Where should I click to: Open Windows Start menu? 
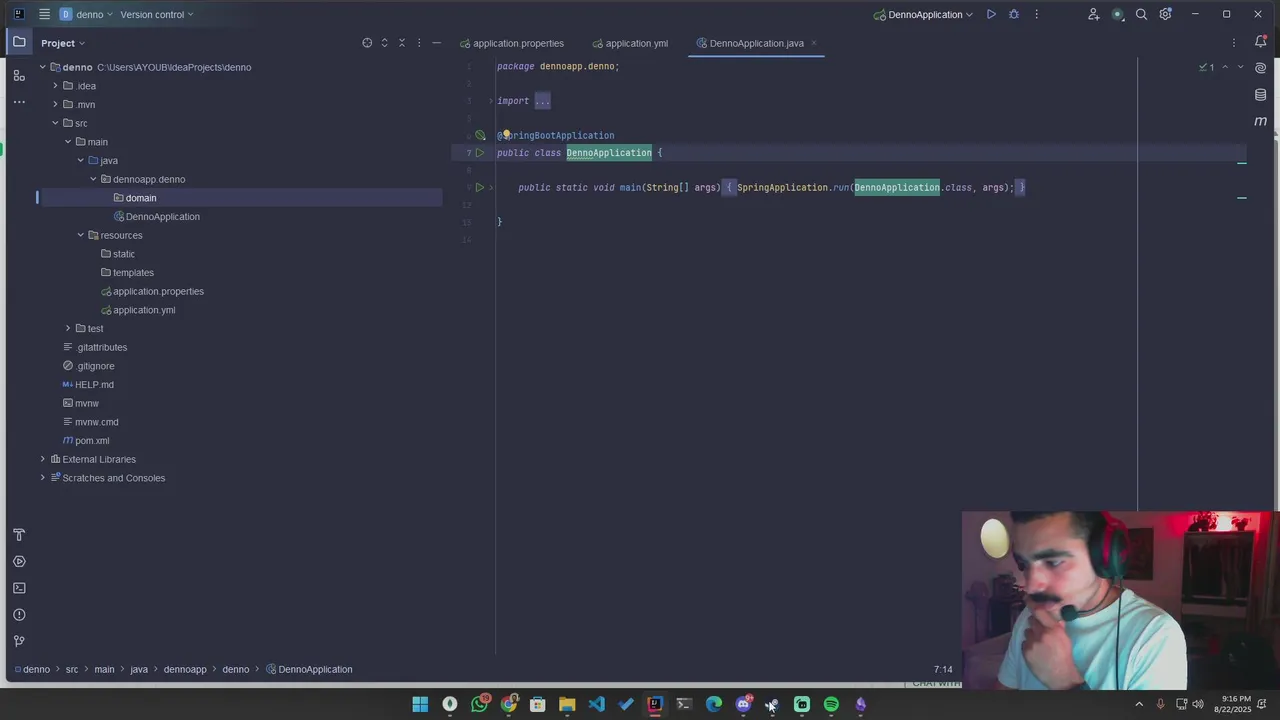(420, 704)
